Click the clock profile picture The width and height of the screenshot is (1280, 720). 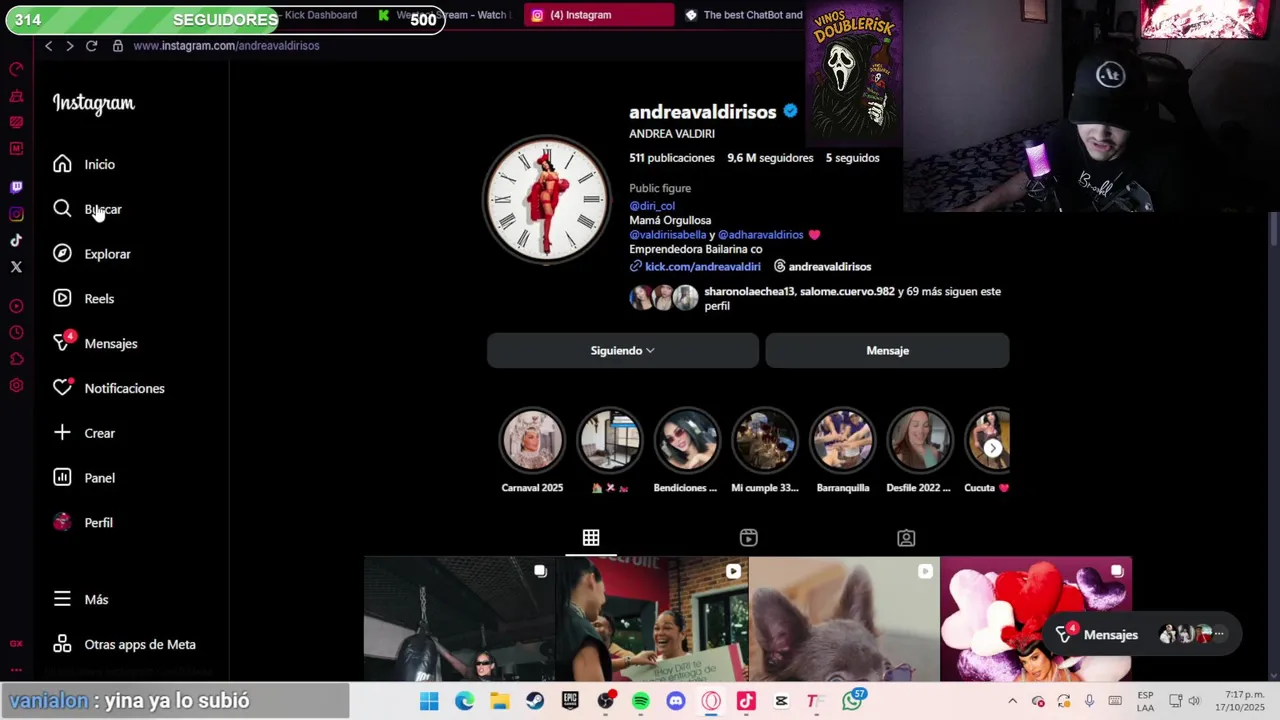(x=546, y=199)
